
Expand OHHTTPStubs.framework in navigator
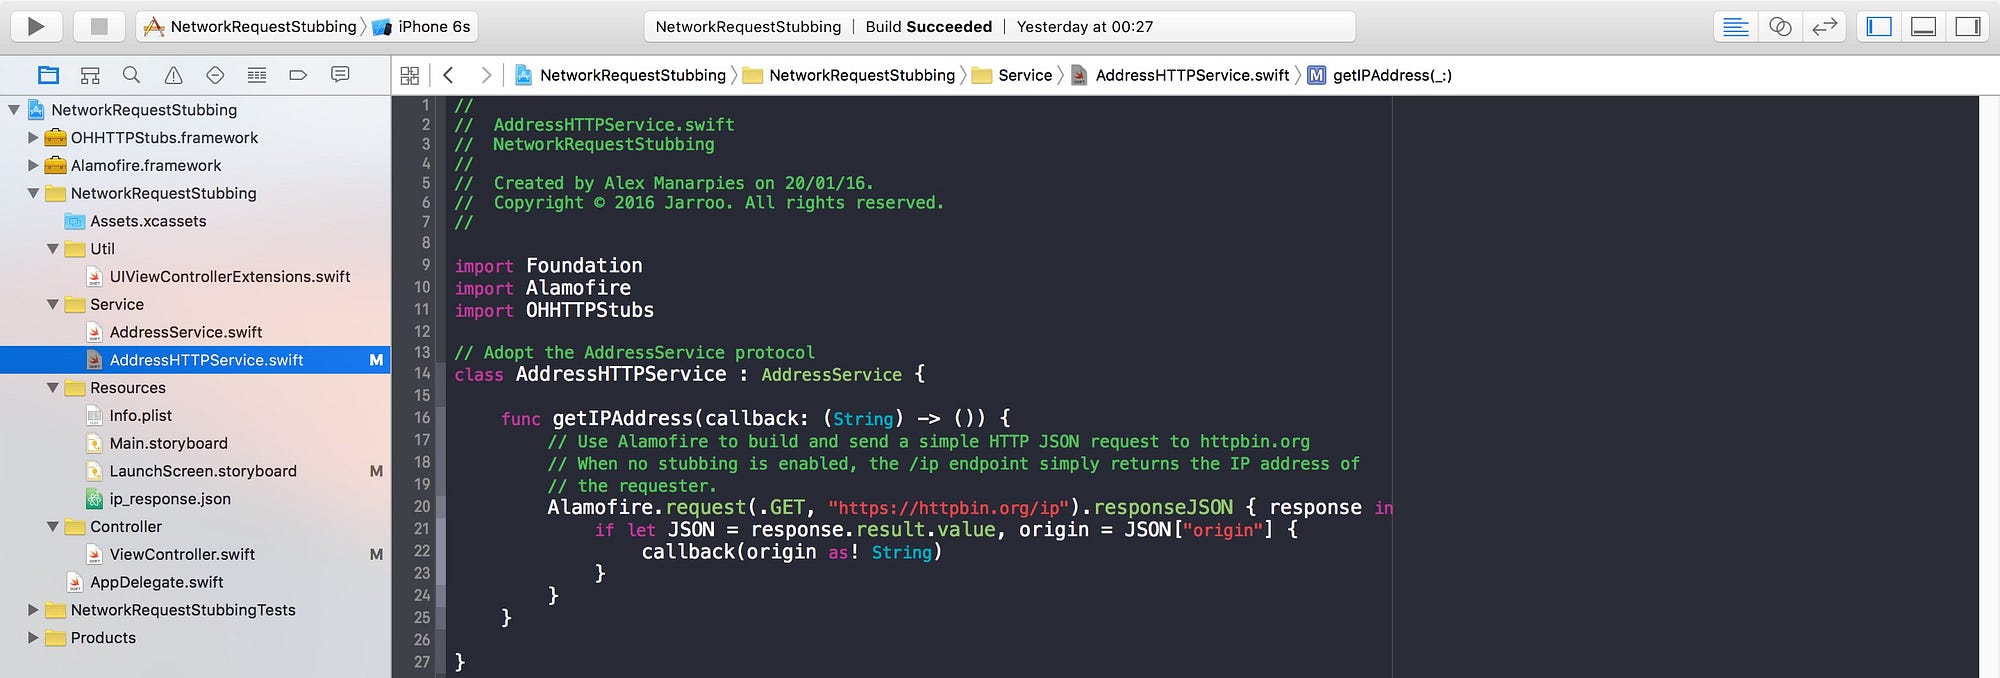click(33, 138)
